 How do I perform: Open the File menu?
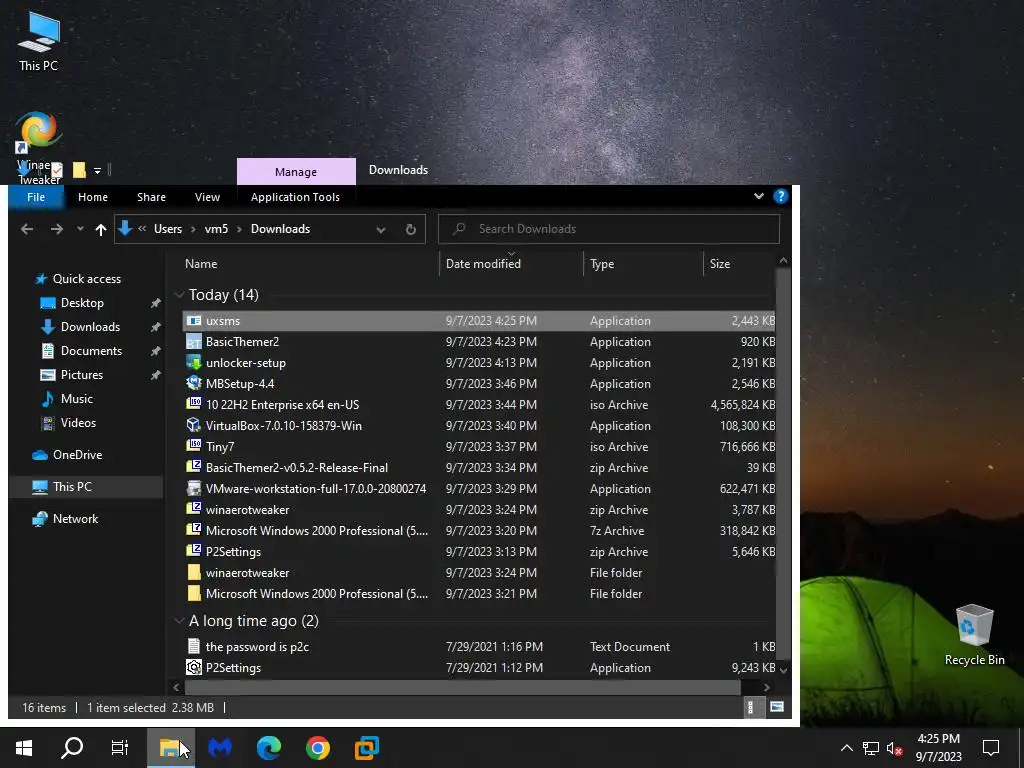pyautogui.click(x=36, y=197)
